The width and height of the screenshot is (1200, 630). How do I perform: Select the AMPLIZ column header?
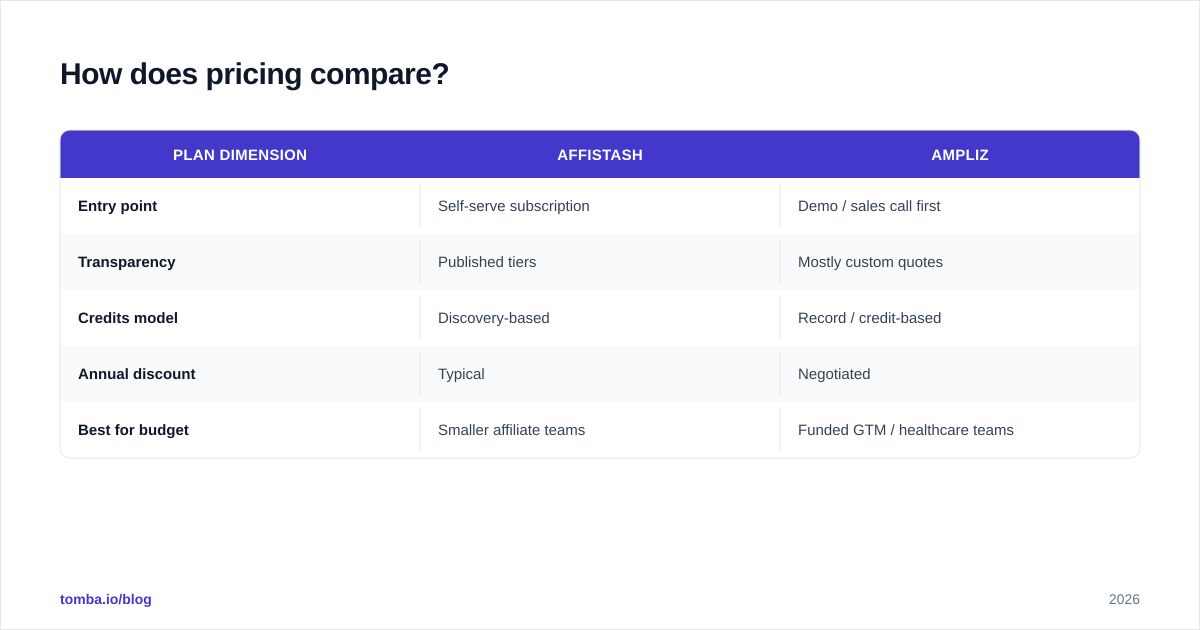[960, 155]
